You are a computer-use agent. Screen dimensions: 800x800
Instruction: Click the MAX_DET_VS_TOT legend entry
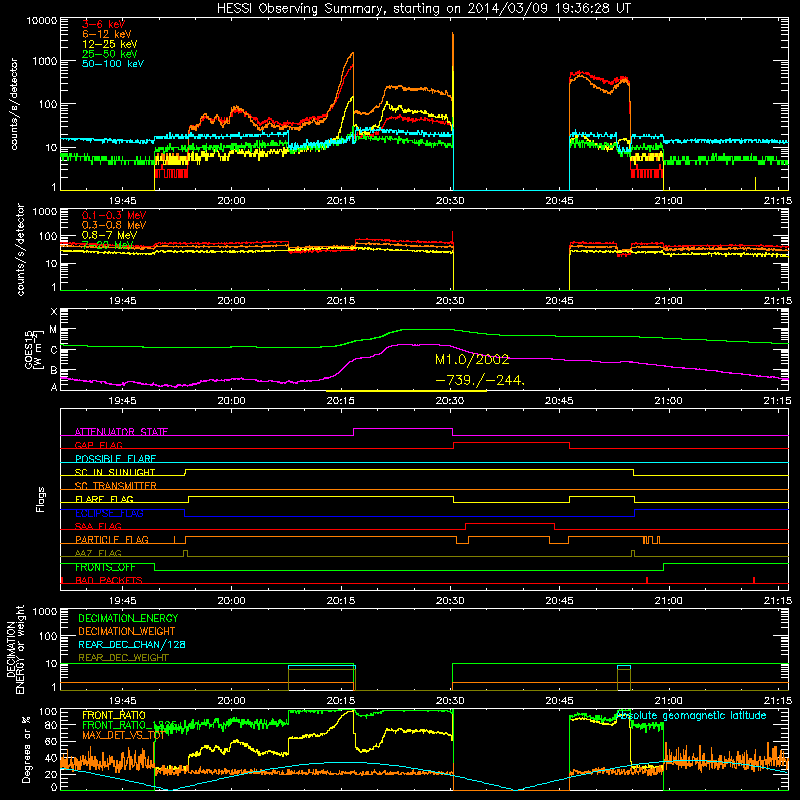(123, 735)
